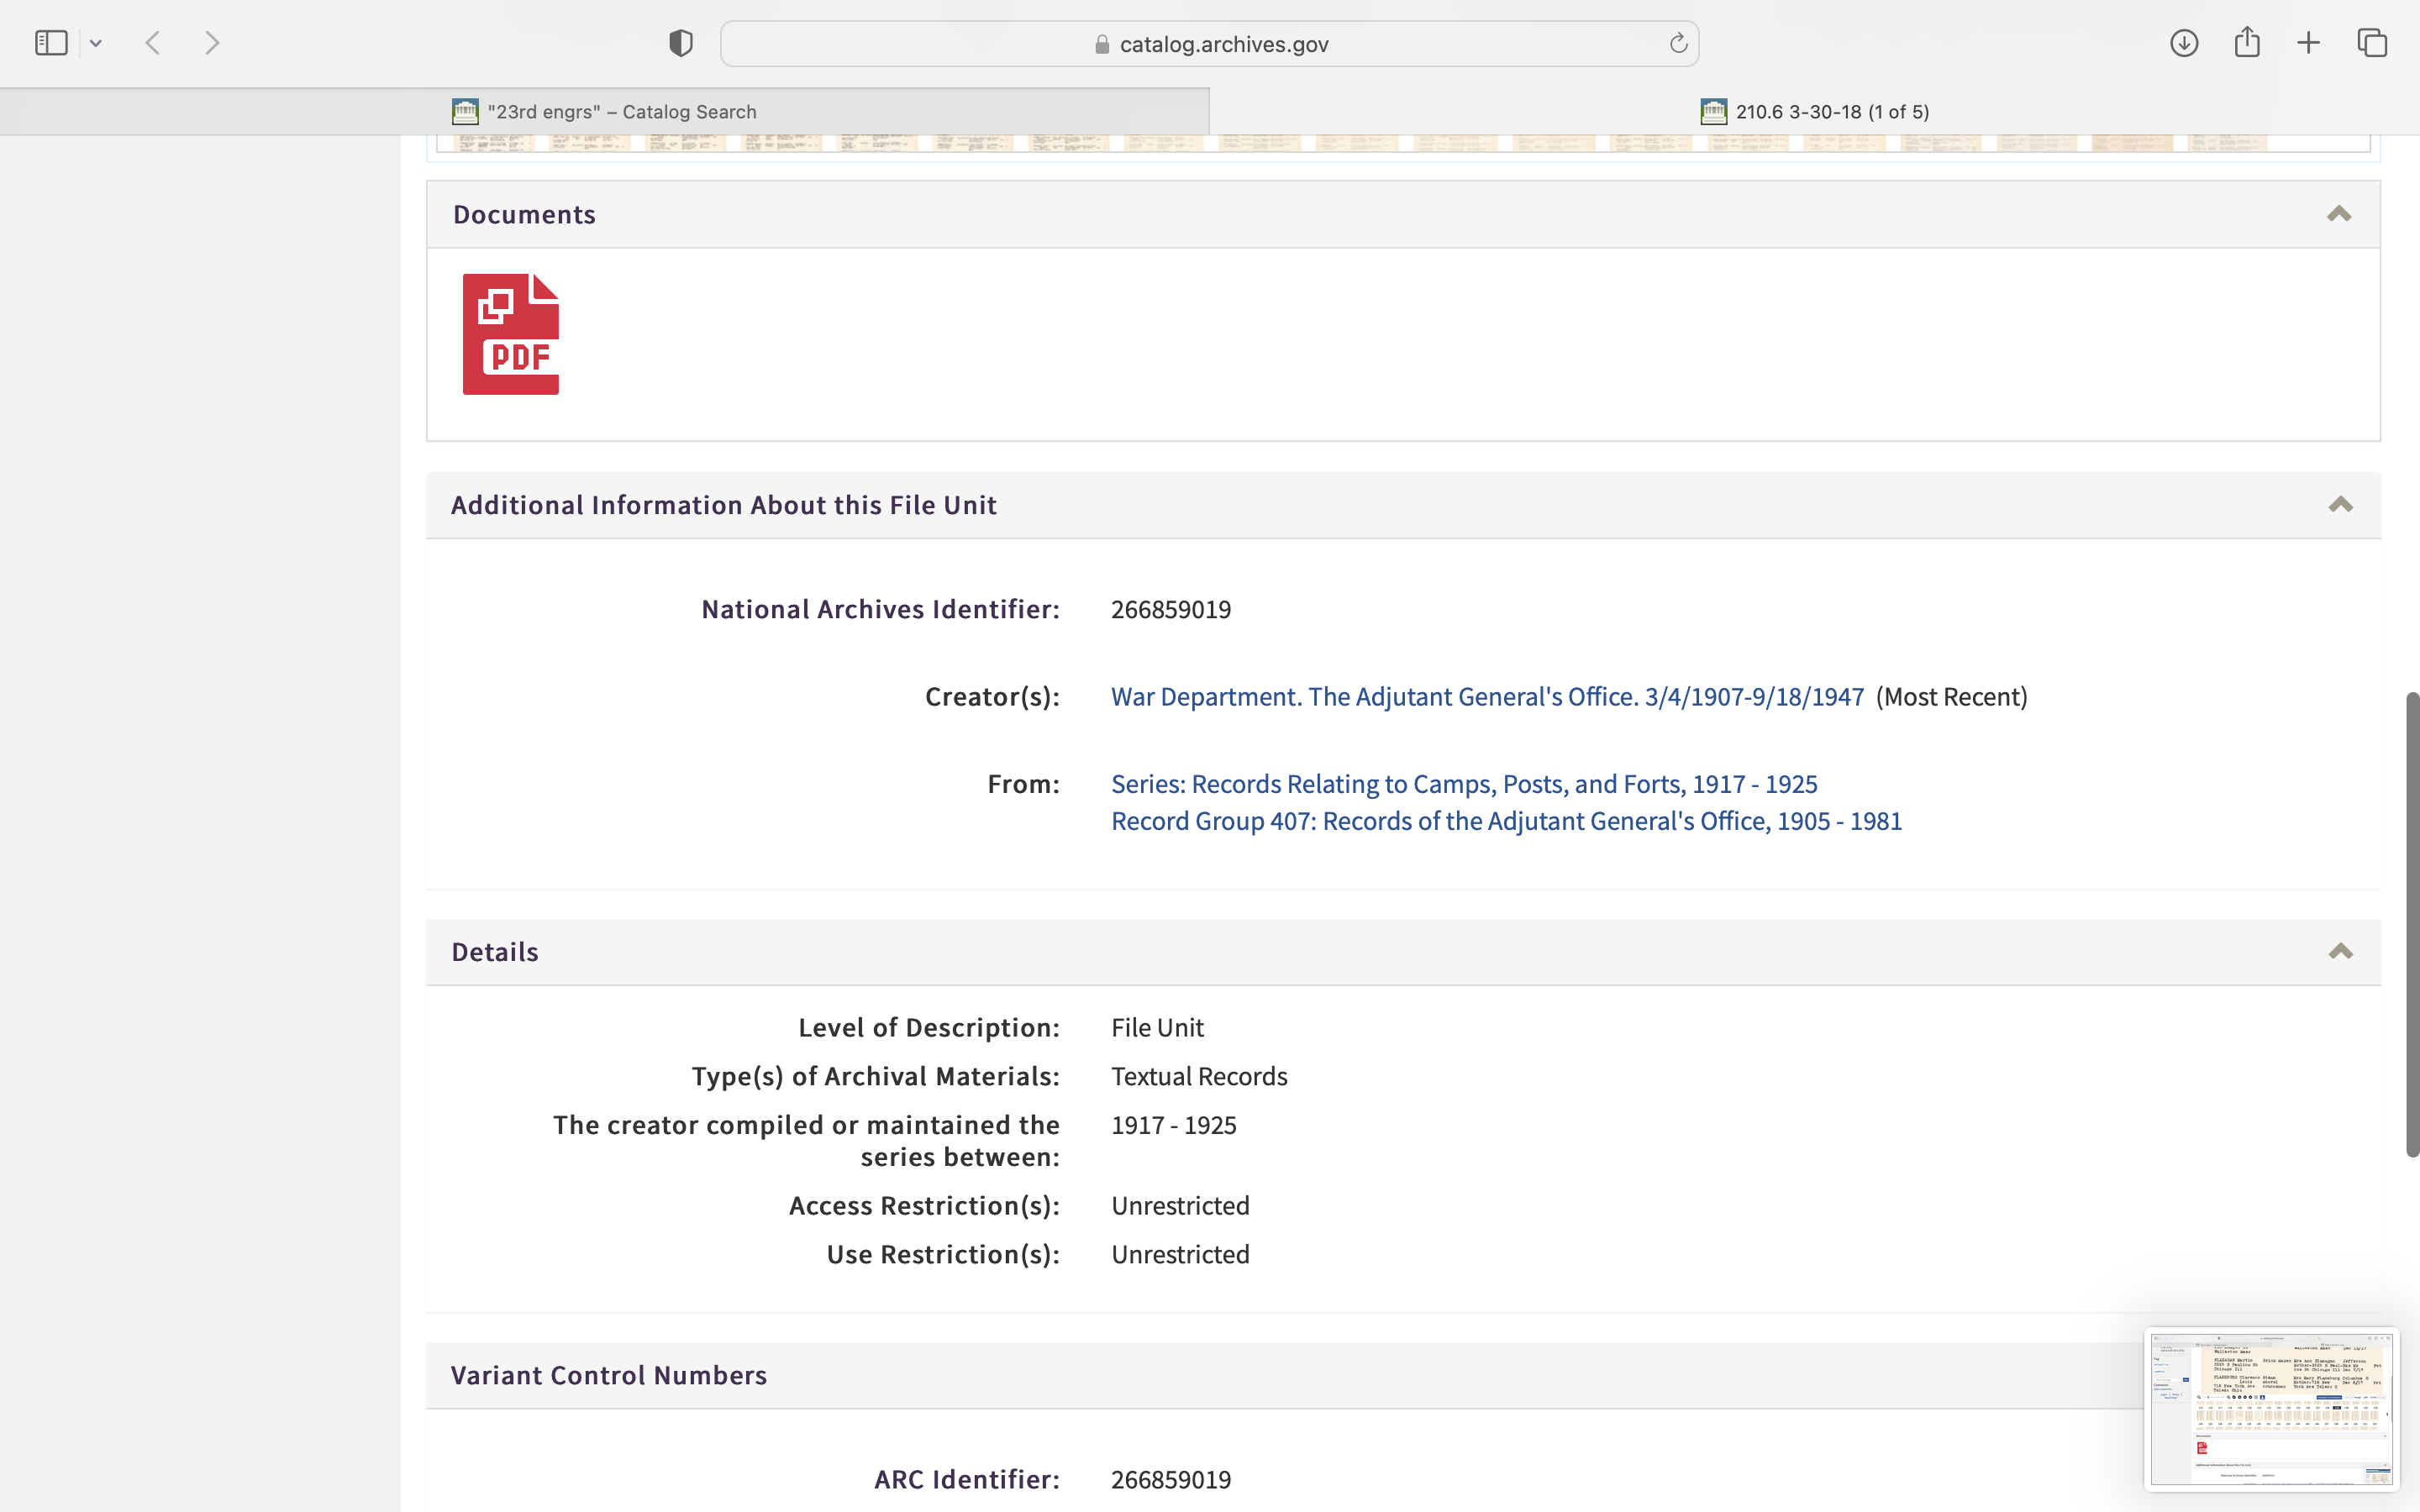Collapse the Additional Information About this File Unit section
This screenshot has height=1512, width=2420.
tap(2340, 504)
